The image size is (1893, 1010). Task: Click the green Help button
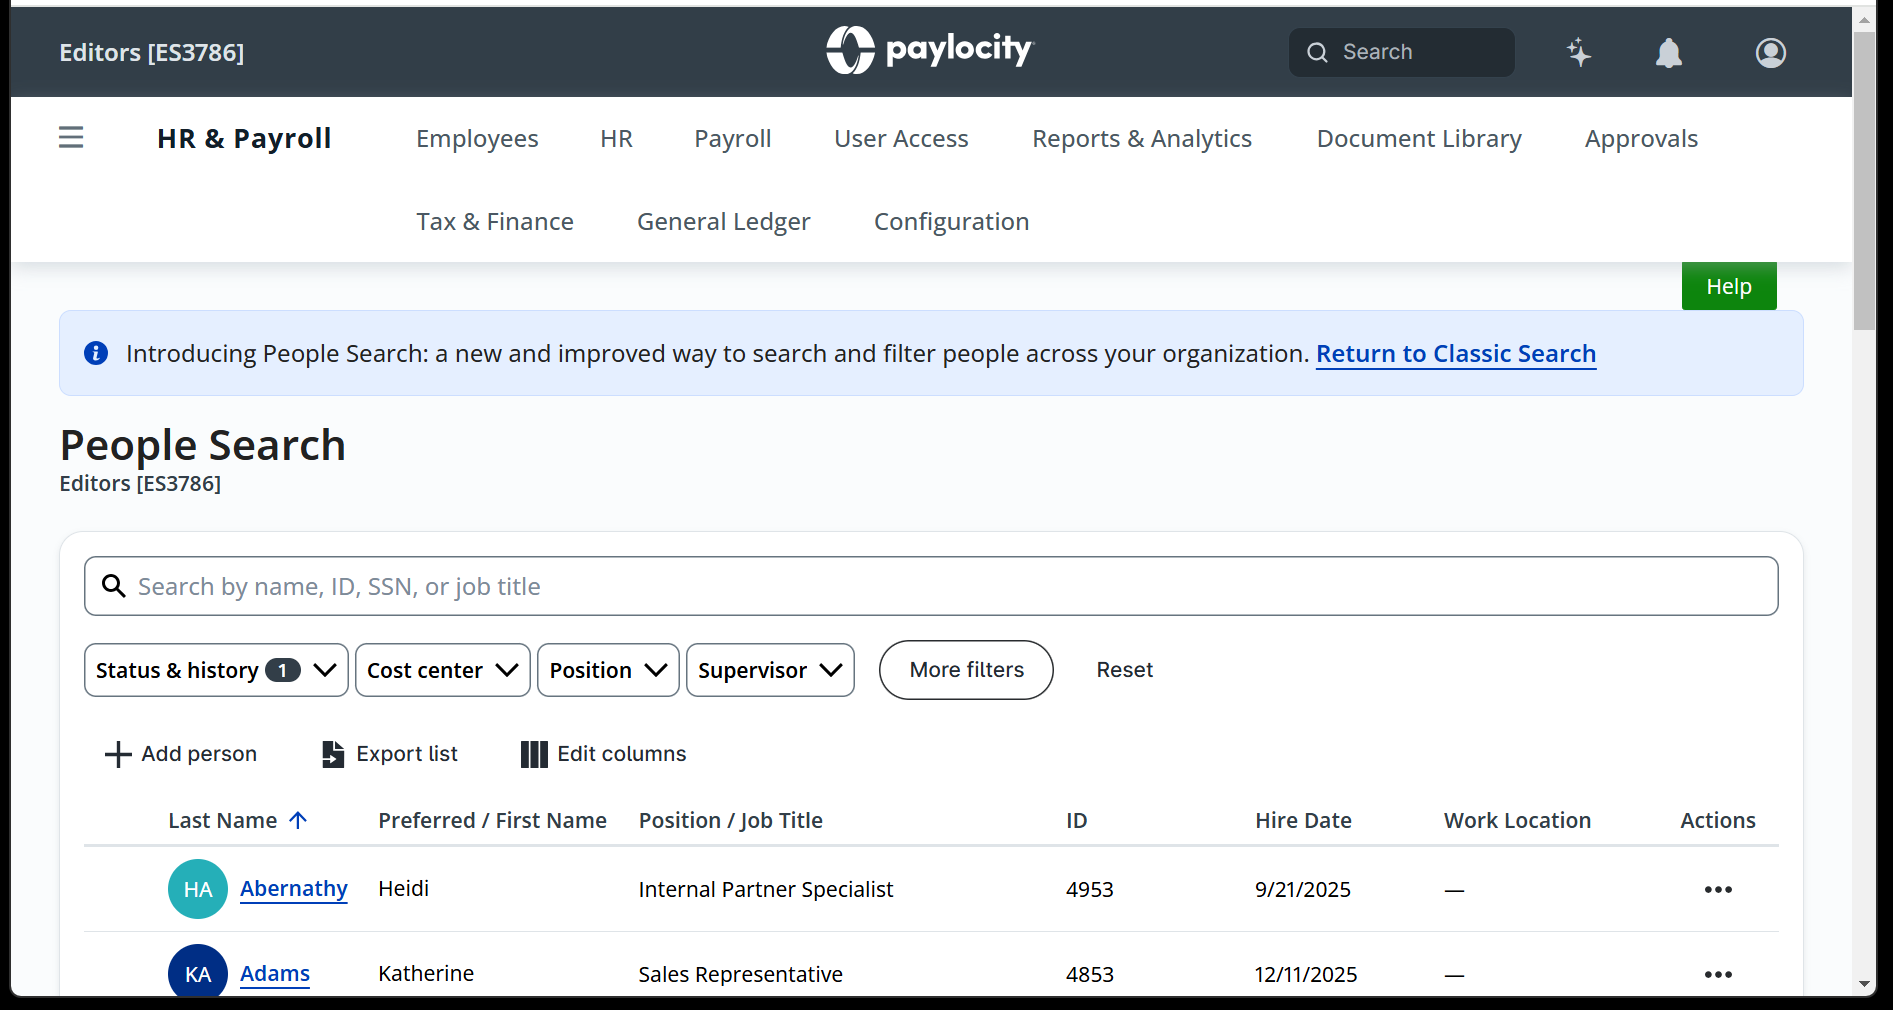[x=1728, y=285]
